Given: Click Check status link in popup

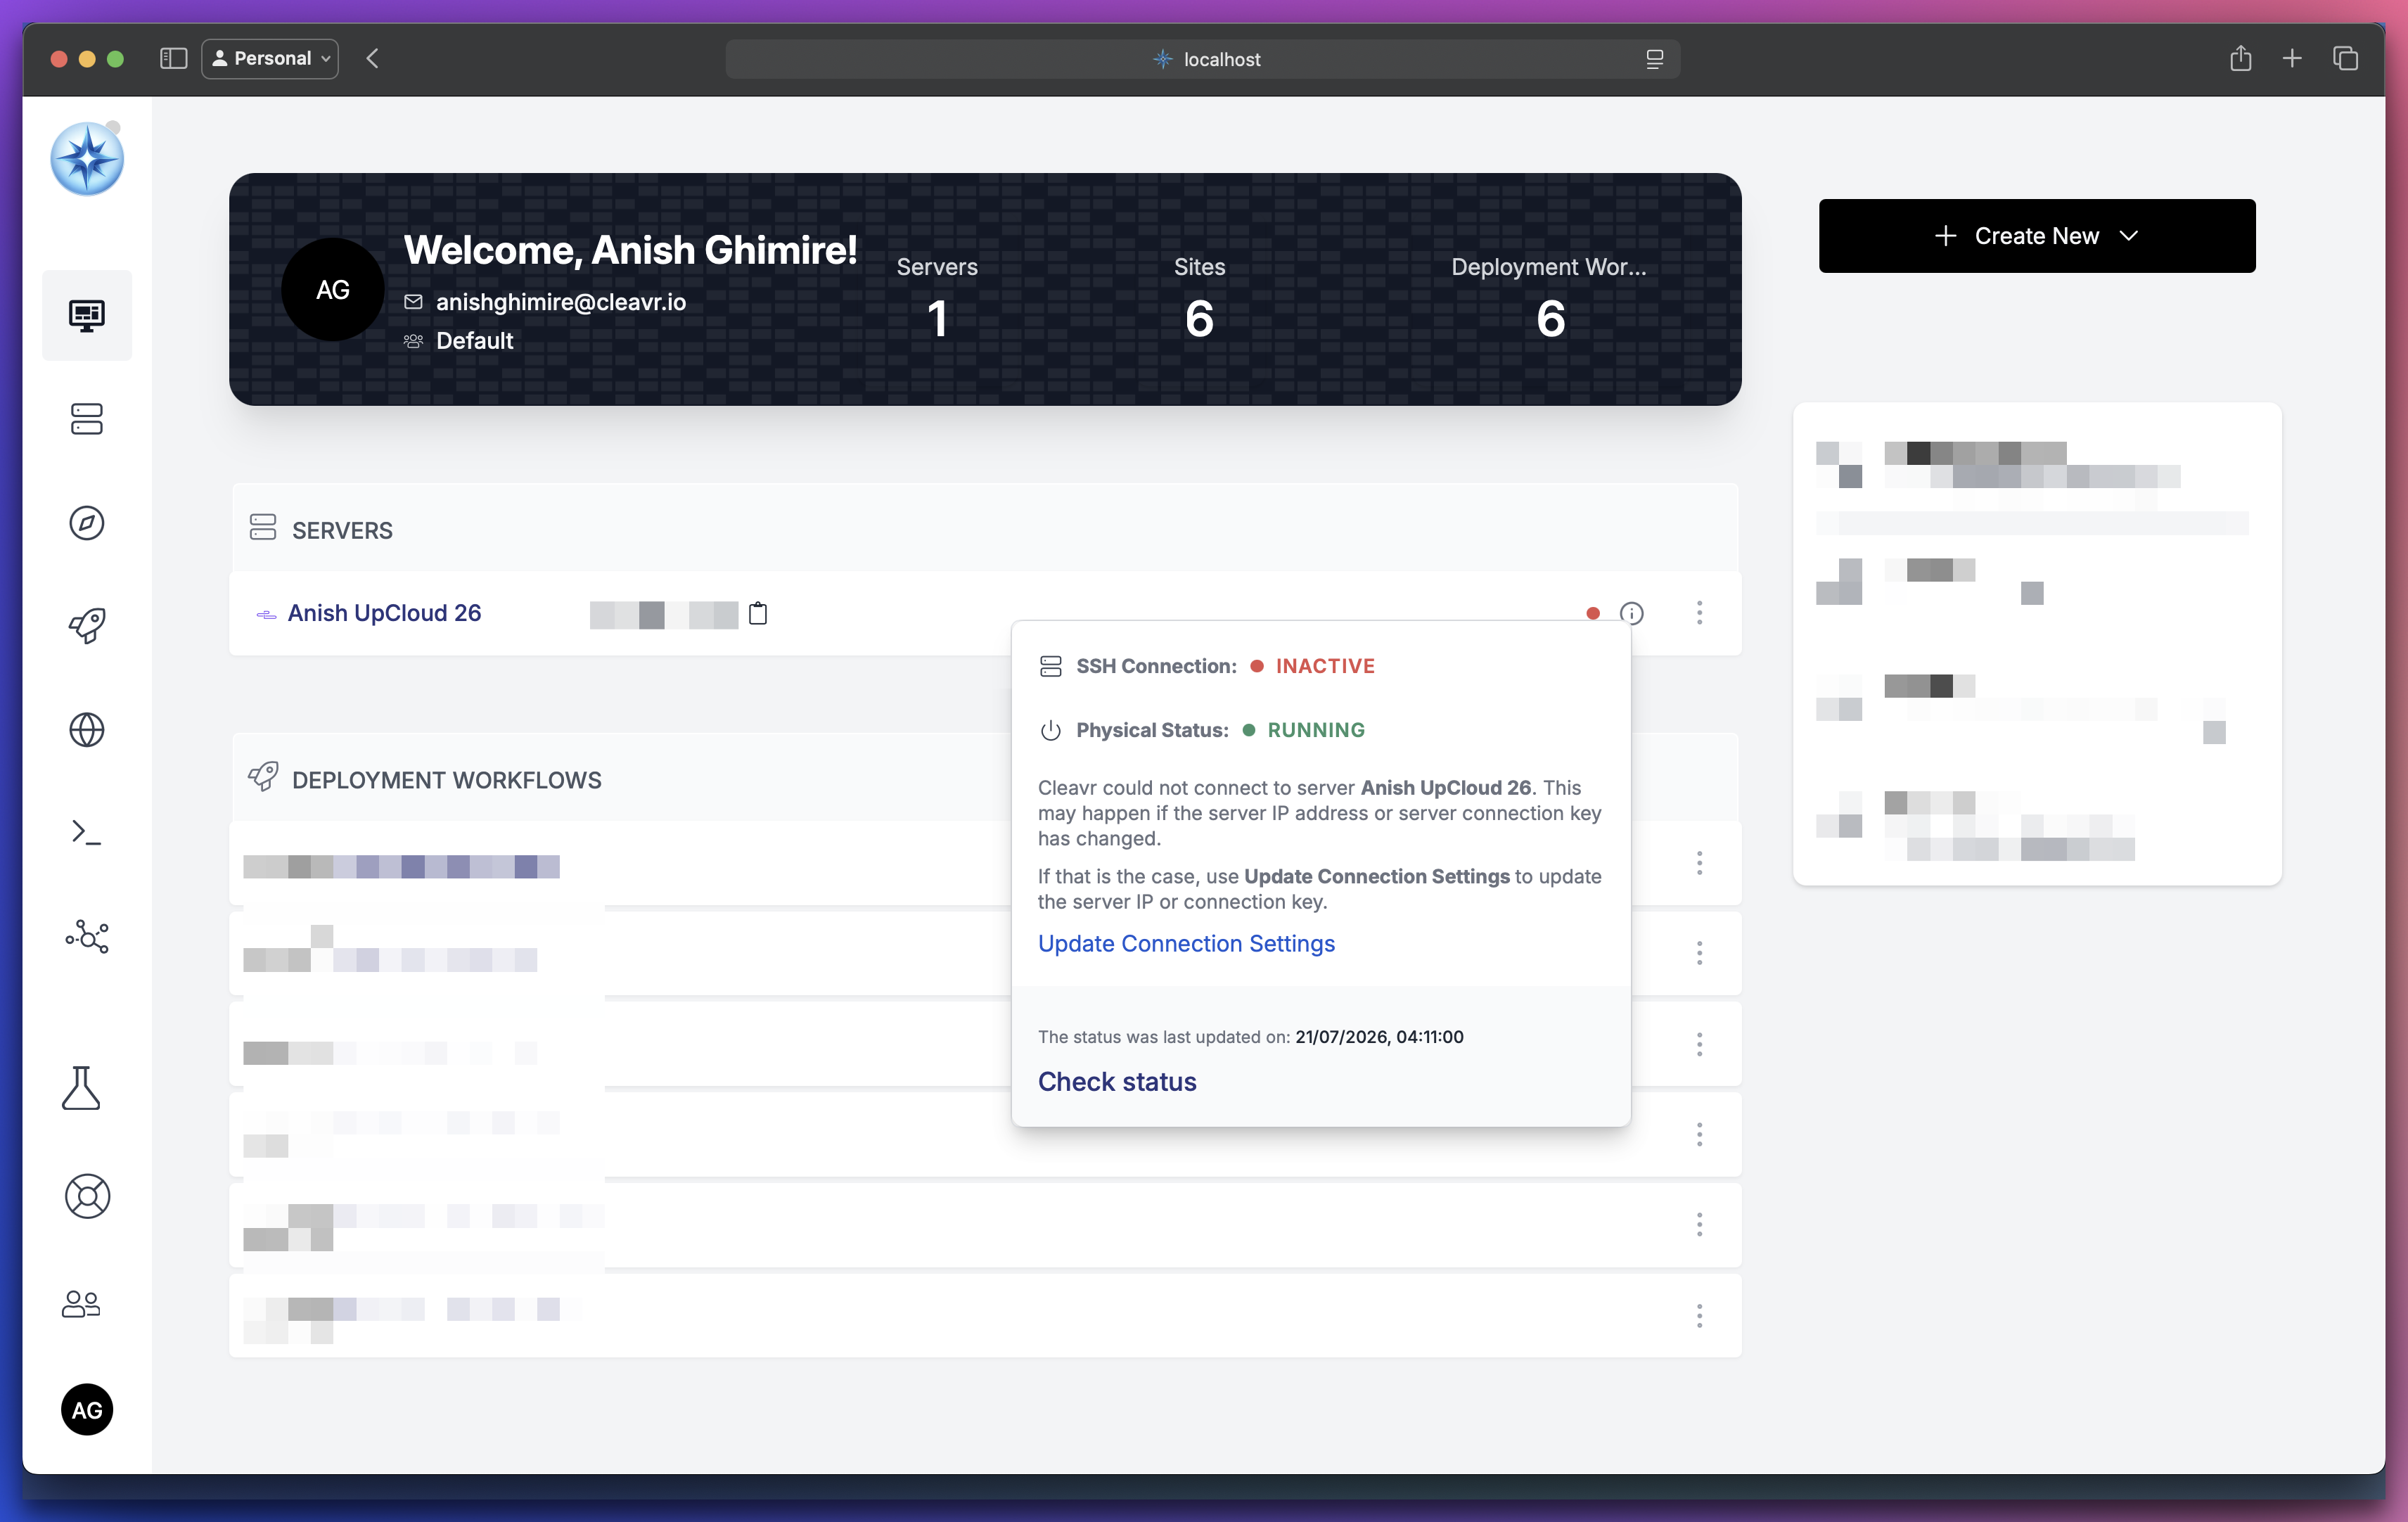Looking at the screenshot, I should [x=1117, y=1081].
